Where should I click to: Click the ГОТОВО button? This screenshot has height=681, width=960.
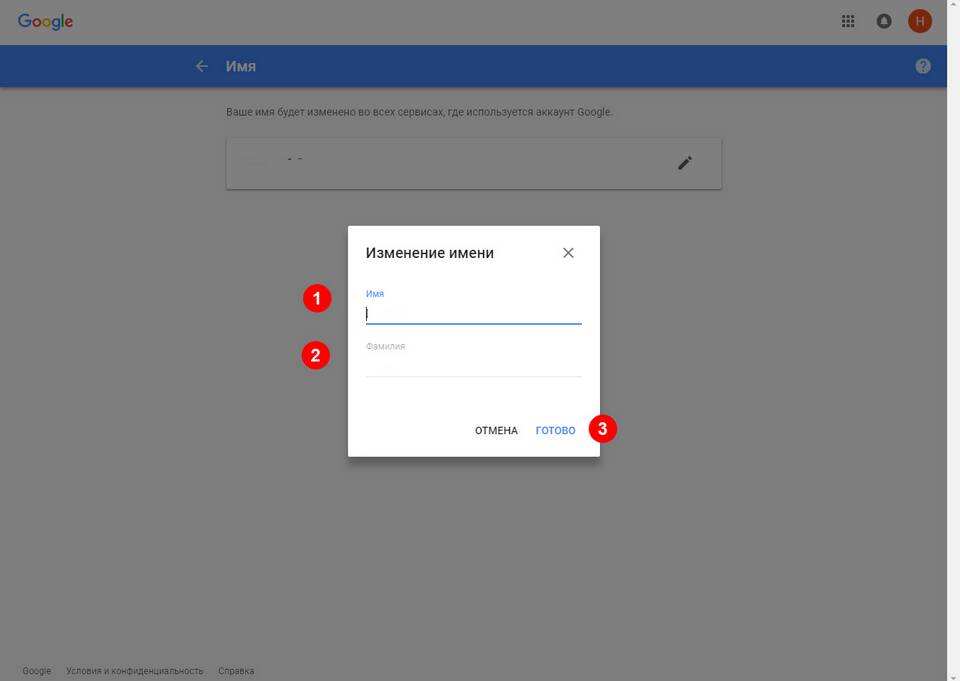tap(555, 431)
